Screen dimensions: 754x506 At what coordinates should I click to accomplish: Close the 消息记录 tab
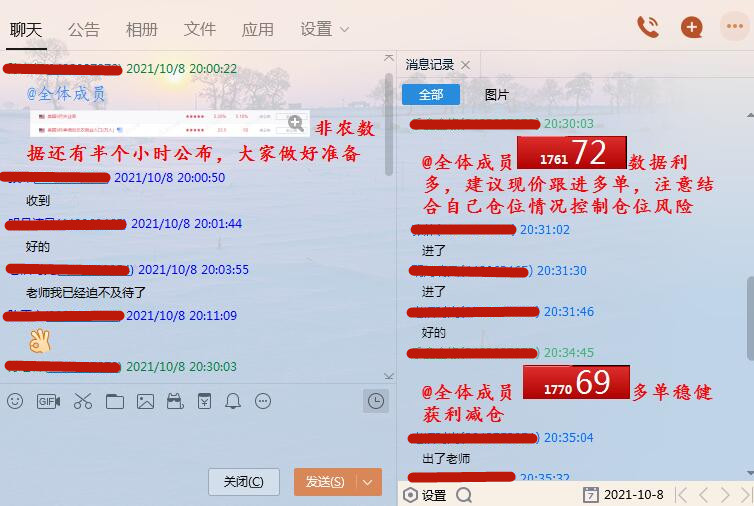465,65
